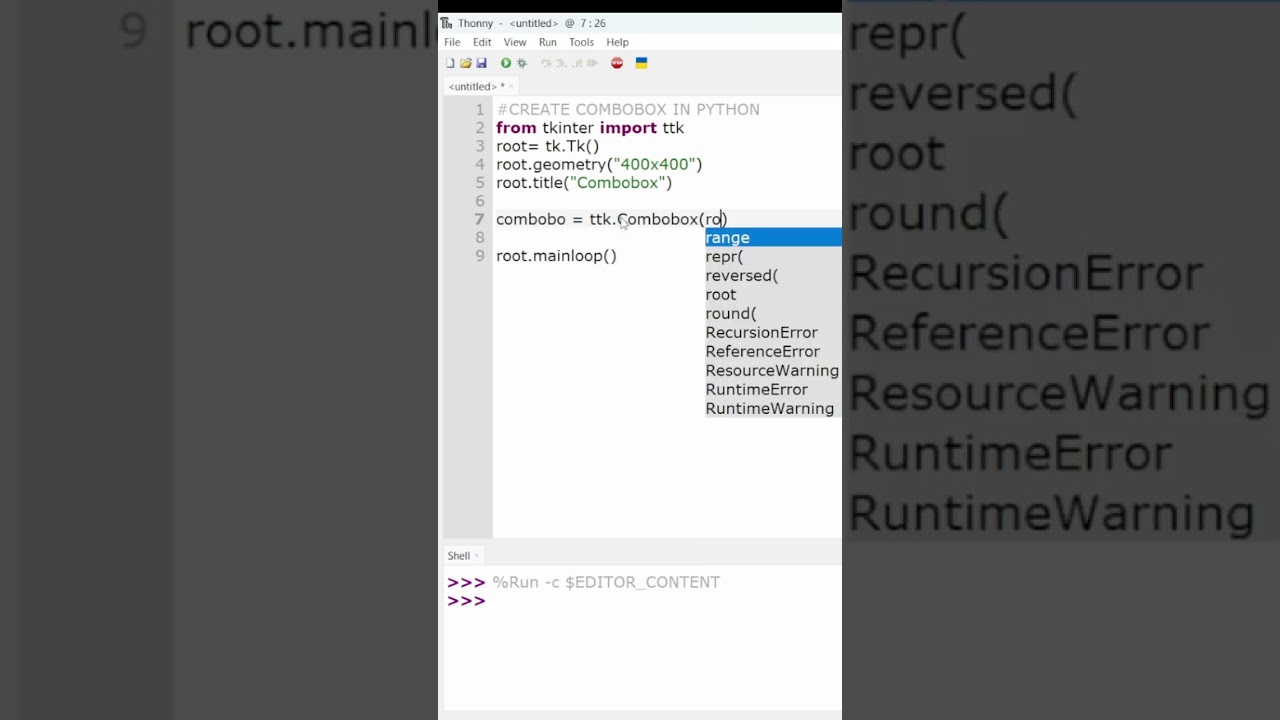Choose 'ResourceWarning' from autocomplete list

tap(773, 371)
